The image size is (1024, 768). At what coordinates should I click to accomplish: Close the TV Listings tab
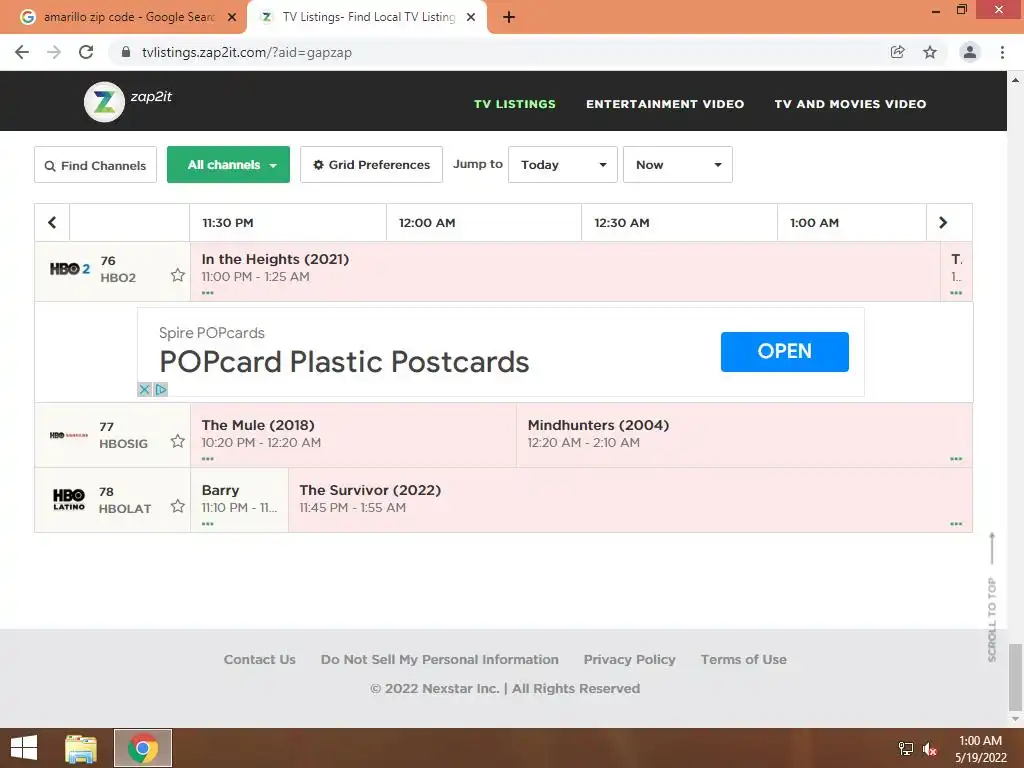pyautogui.click(x=471, y=18)
